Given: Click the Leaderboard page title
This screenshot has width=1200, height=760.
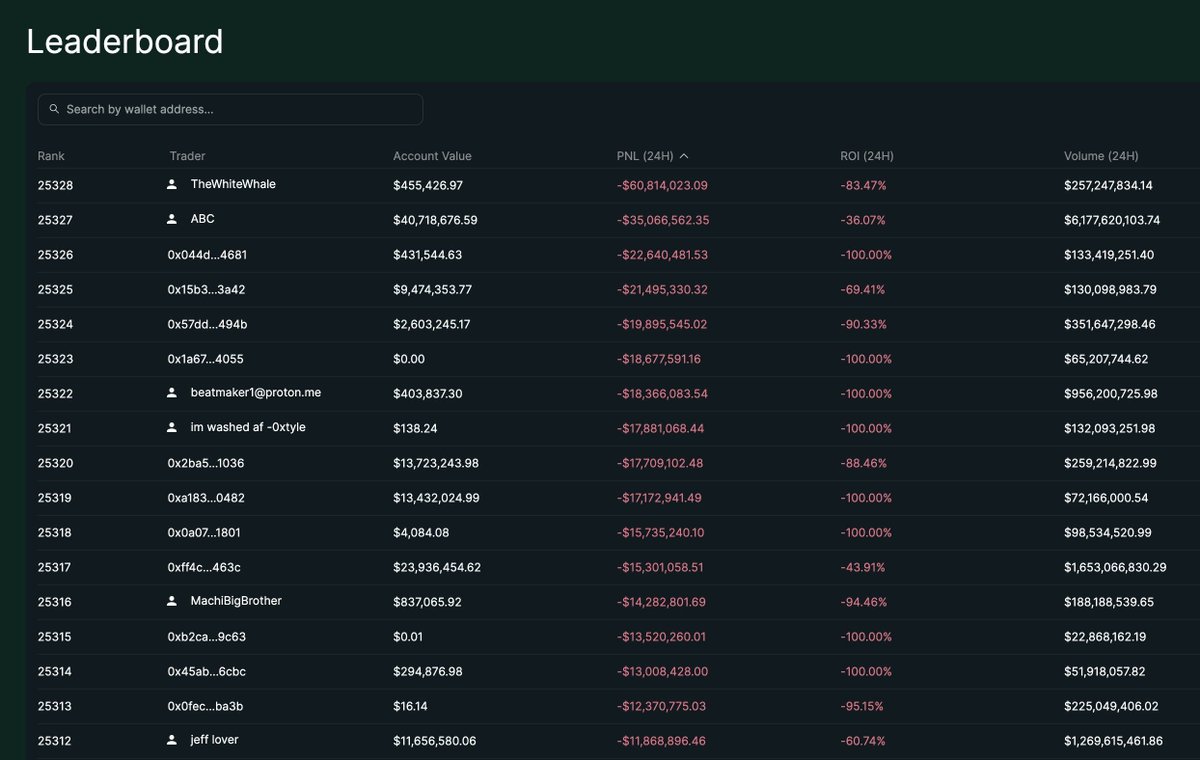Looking at the screenshot, I should (x=124, y=43).
